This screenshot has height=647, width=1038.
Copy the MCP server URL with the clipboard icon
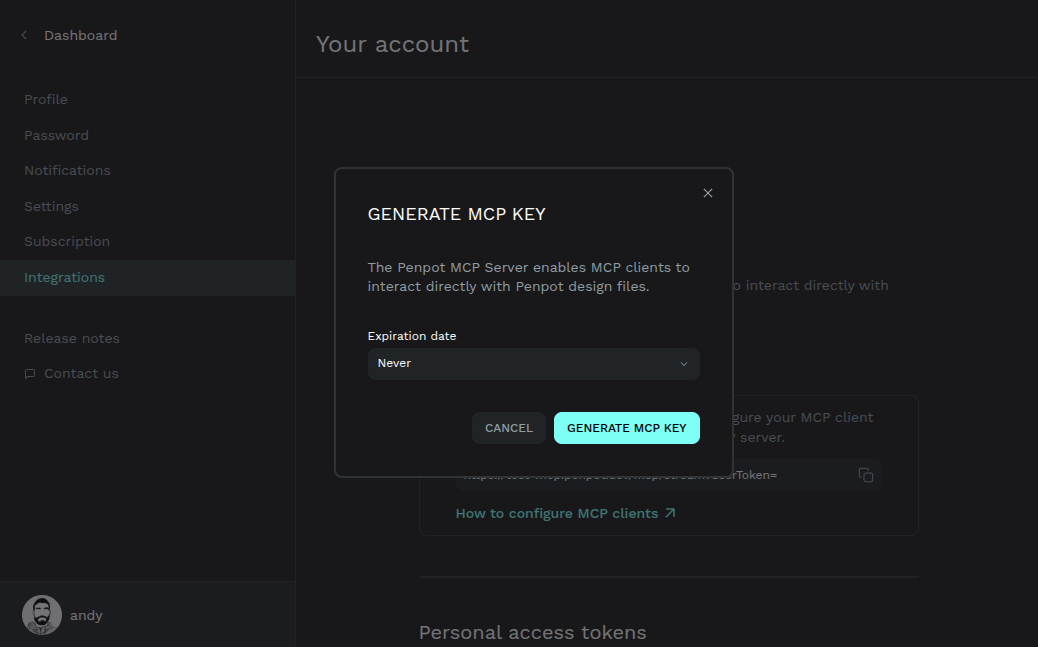tap(865, 475)
